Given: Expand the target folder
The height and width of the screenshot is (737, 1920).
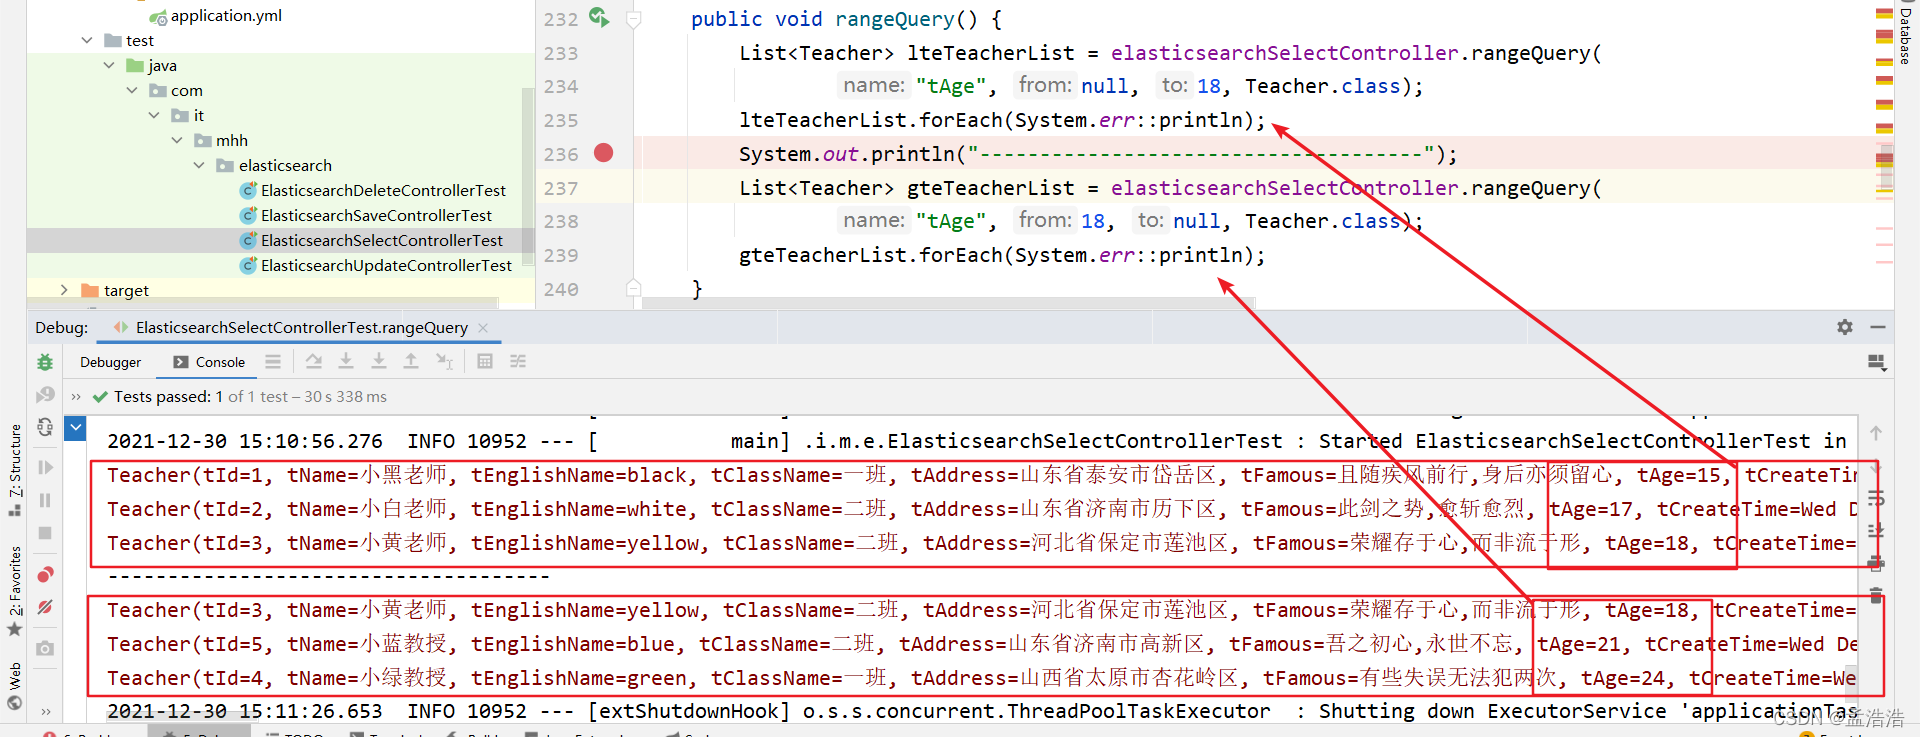Looking at the screenshot, I should (x=64, y=290).
